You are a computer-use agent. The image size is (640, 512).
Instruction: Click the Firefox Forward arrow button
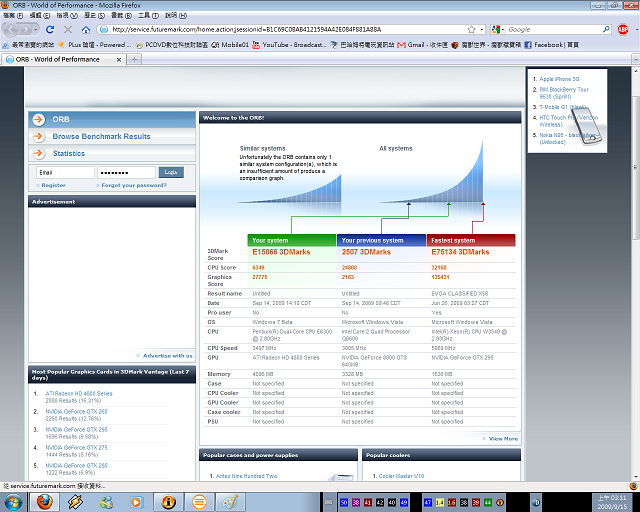tap(26, 30)
